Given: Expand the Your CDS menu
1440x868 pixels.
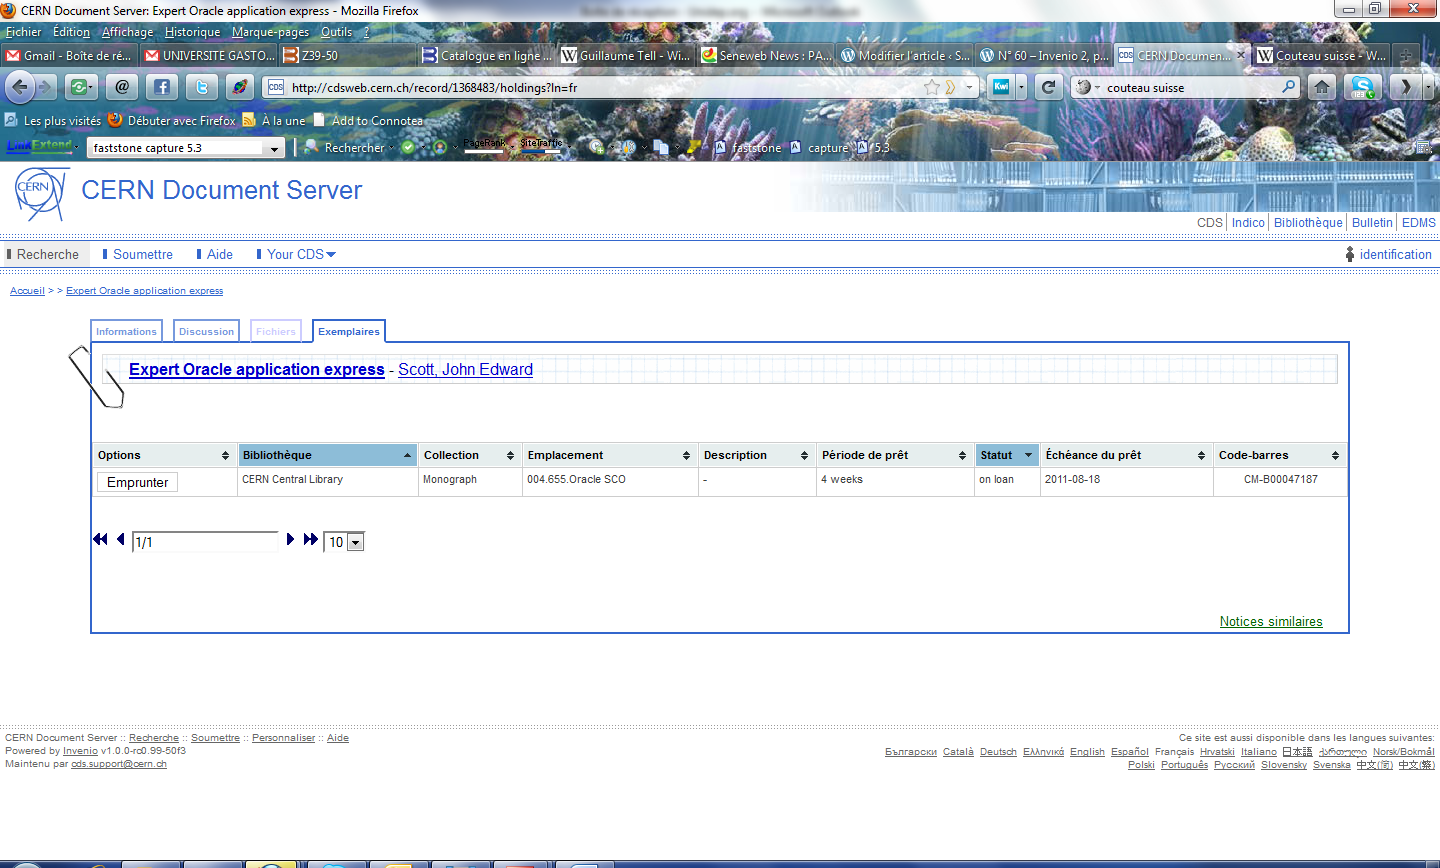Looking at the screenshot, I should 300,254.
